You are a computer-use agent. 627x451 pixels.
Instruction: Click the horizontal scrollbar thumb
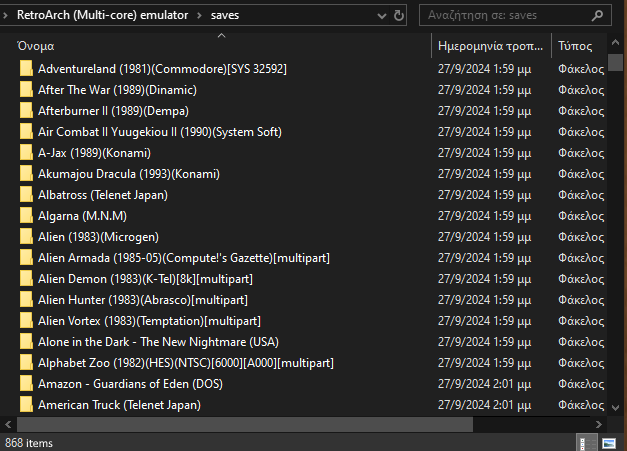pos(245,424)
